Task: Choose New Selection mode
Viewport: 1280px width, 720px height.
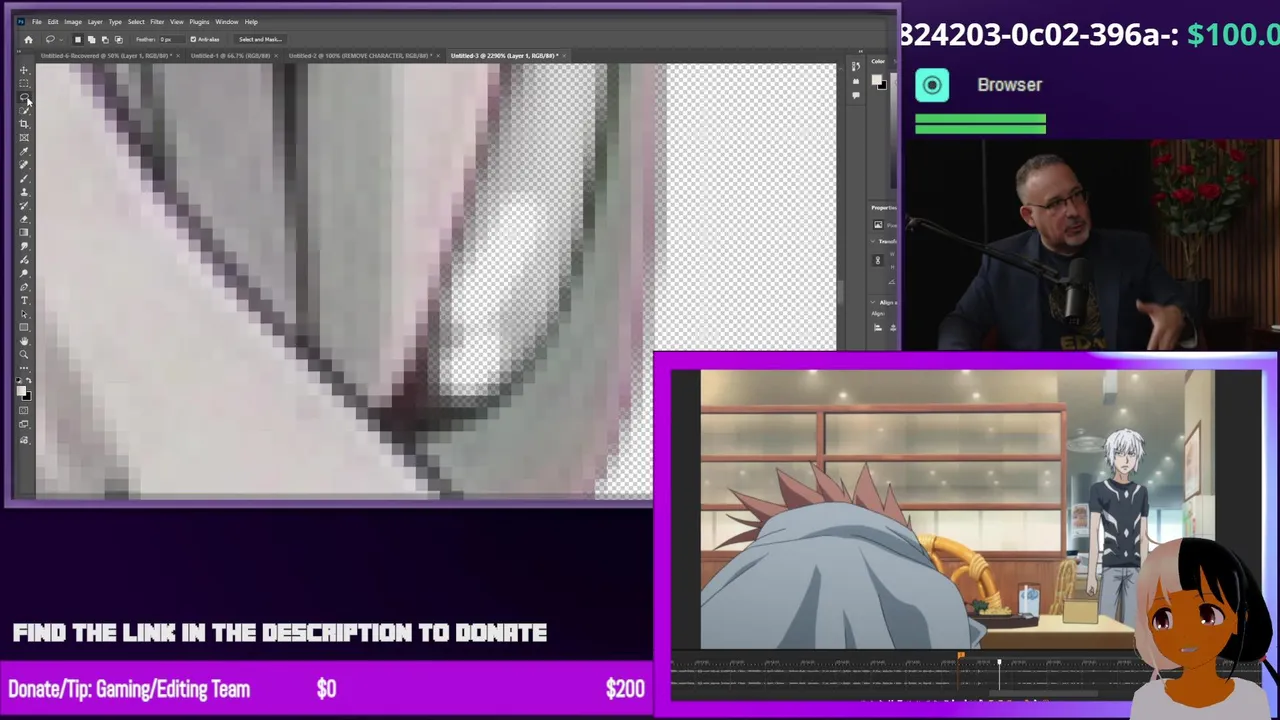Action: click(x=78, y=39)
